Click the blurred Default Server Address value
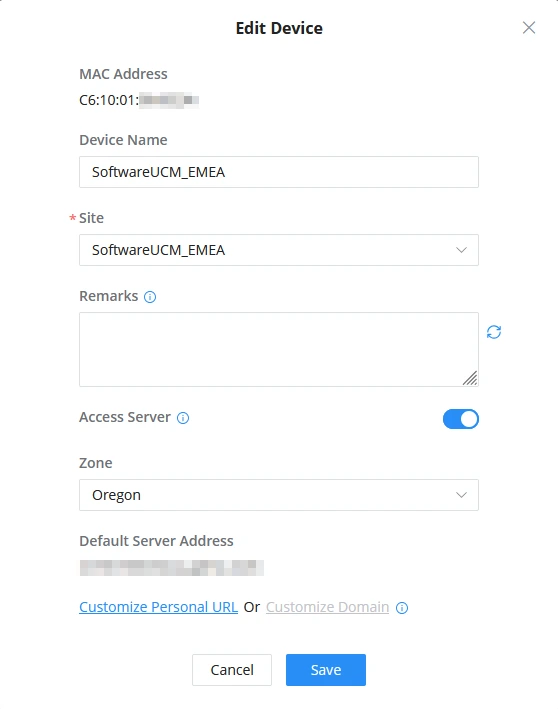This screenshot has width=558, height=709. tap(171, 567)
